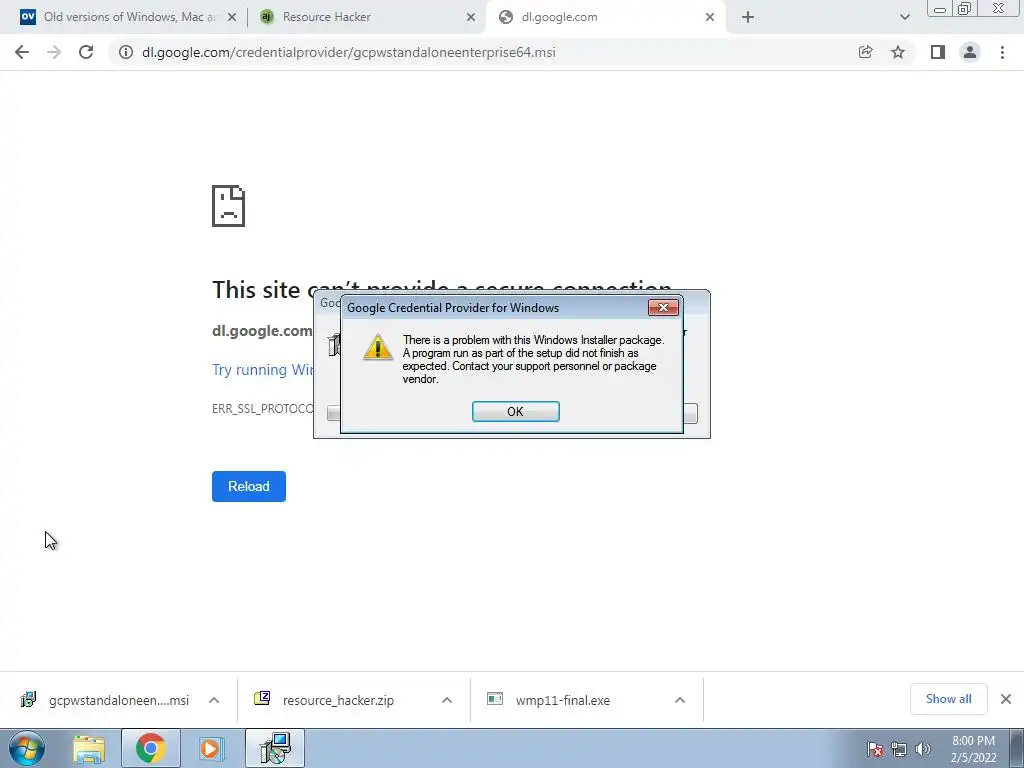
Task: Bookmark this page with star icon
Action: [898, 52]
